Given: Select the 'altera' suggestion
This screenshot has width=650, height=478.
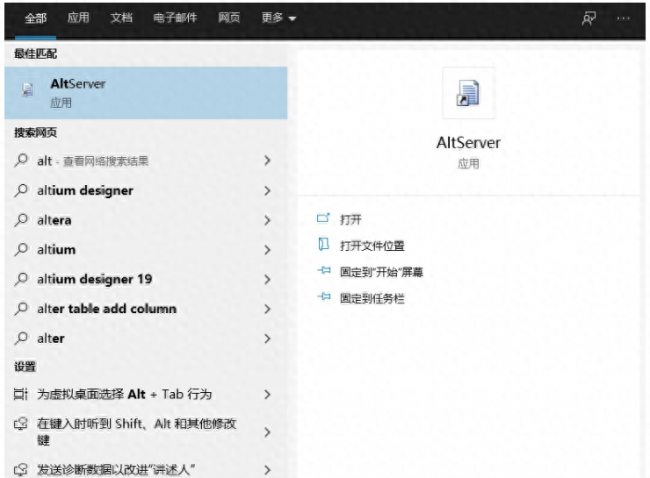Looking at the screenshot, I should (146, 220).
